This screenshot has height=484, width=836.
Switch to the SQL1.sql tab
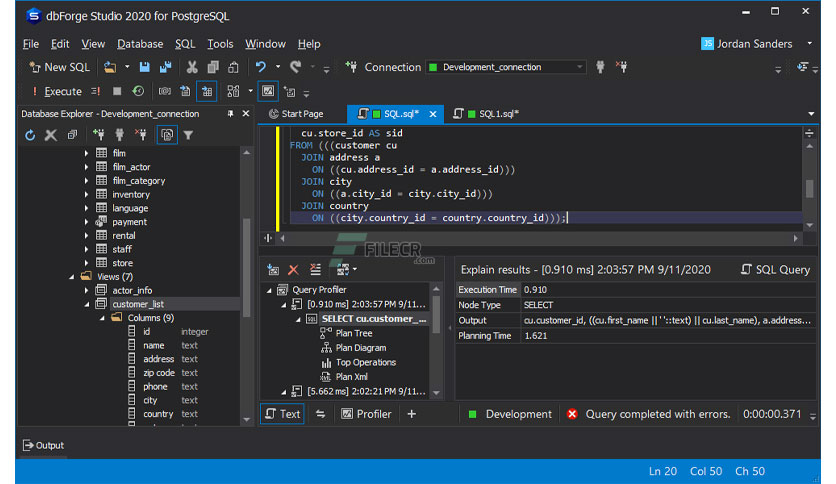pos(486,114)
